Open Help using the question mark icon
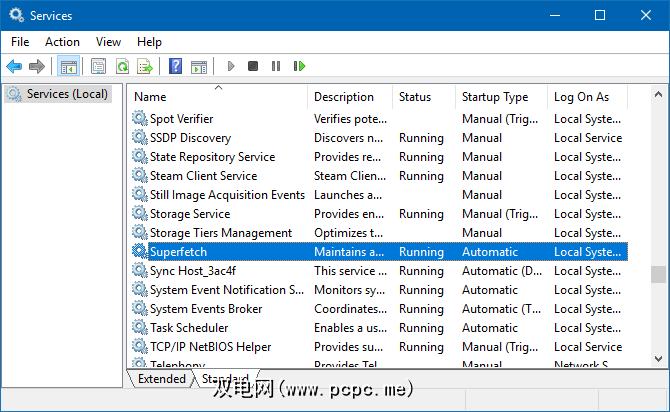 (175, 67)
